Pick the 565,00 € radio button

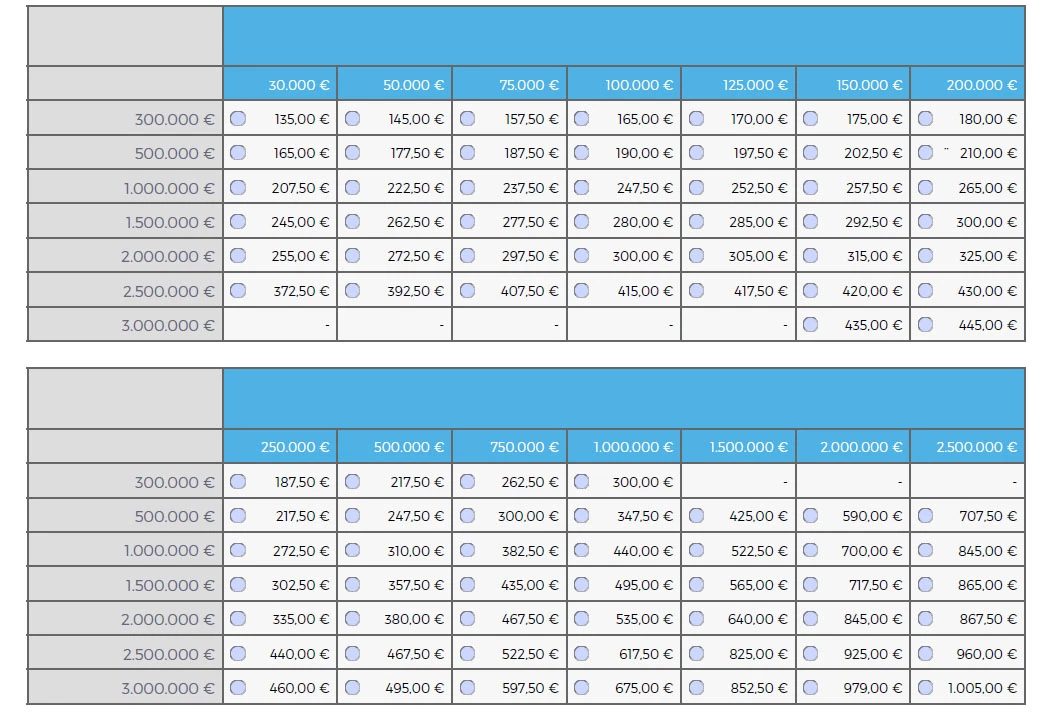pyautogui.click(x=696, y=585)
